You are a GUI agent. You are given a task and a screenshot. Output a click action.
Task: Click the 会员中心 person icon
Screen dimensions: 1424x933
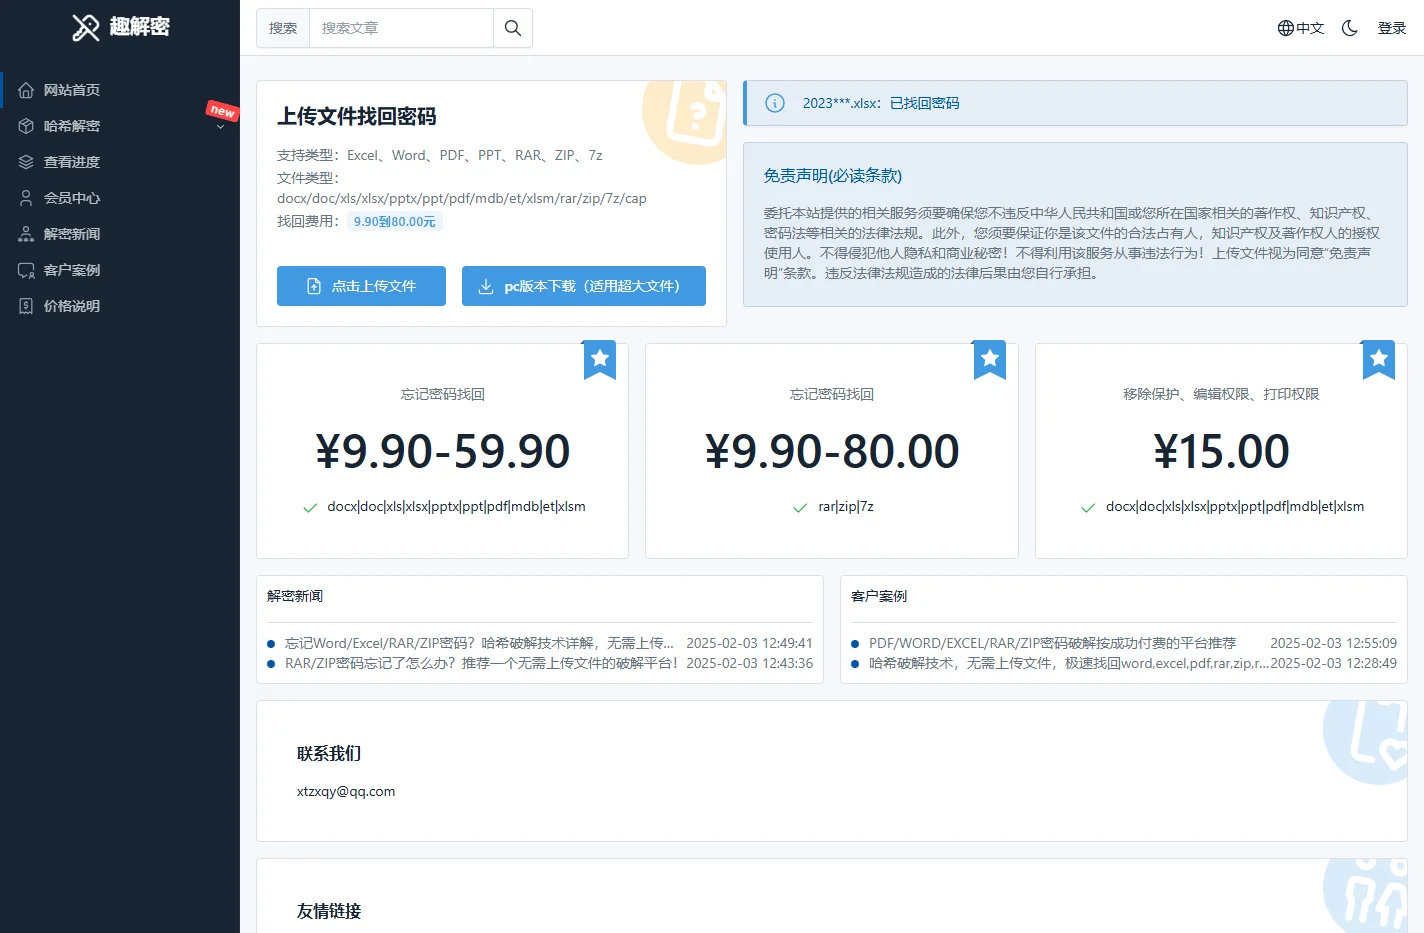click(x=26, y=198)
